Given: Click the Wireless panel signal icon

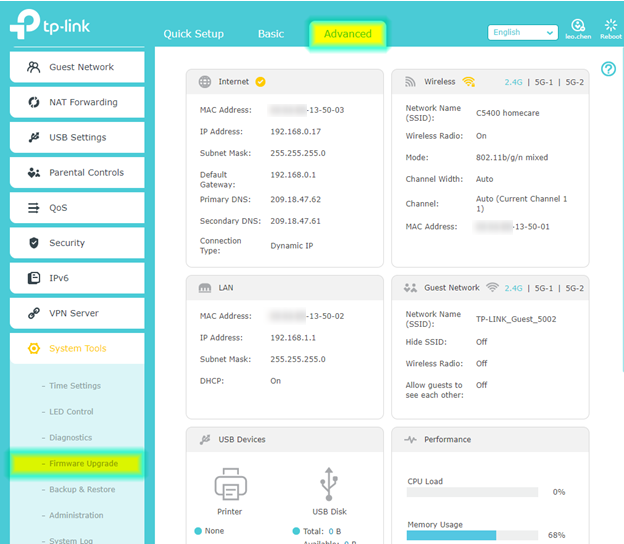Looking at the screenshot, I should [x=410, y=82].
